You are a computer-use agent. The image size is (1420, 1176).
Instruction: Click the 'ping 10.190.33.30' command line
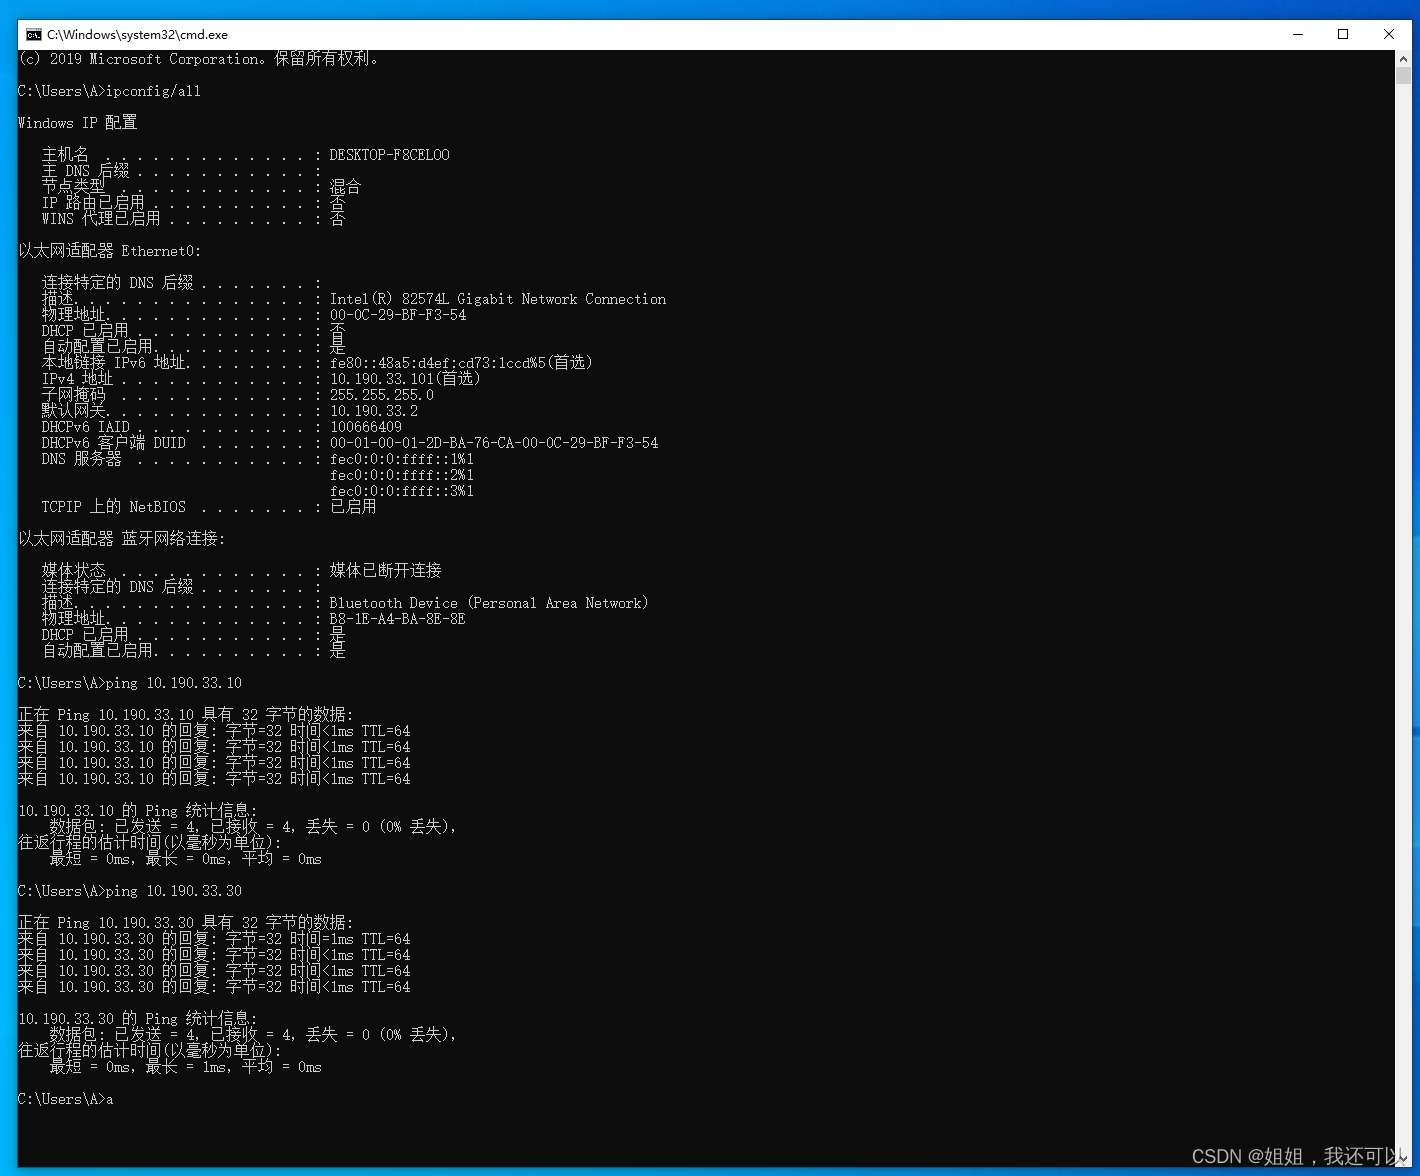click(x=130, y=891)
